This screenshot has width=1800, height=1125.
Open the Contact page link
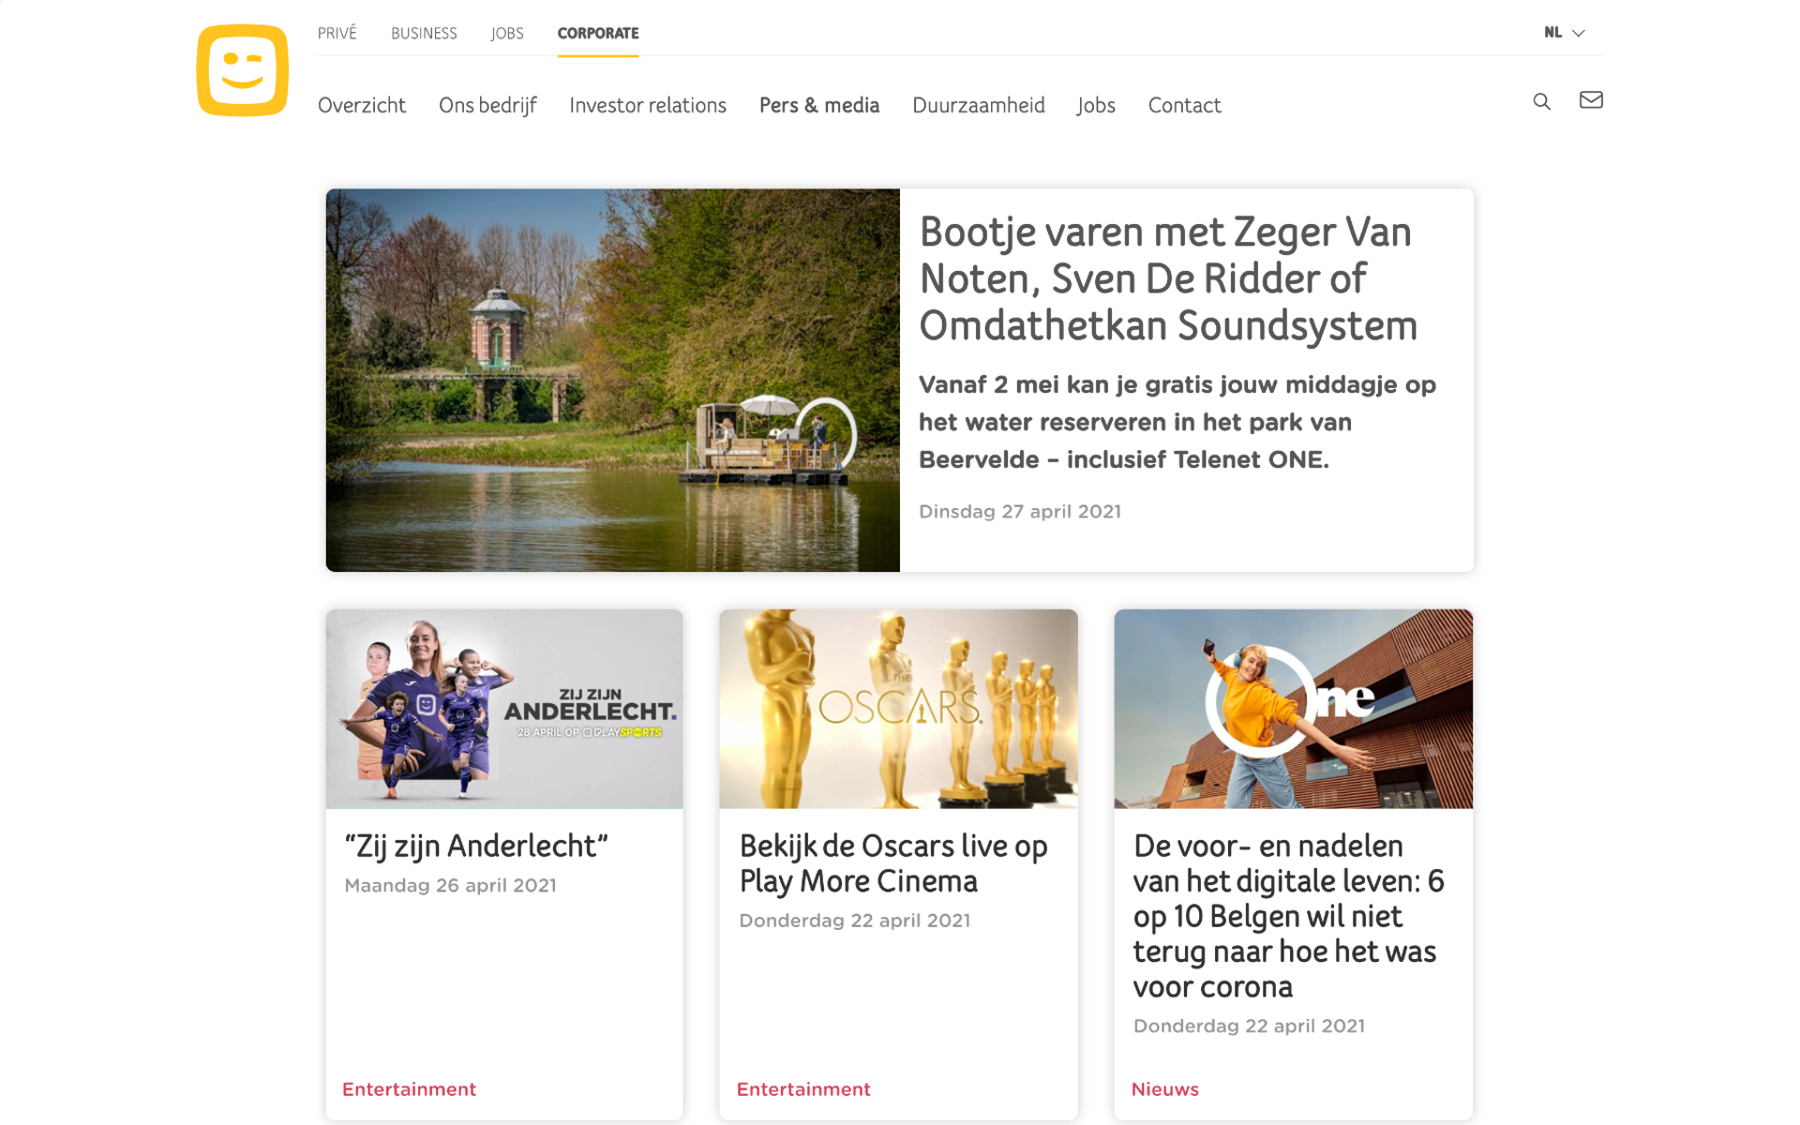click(1184, 105)
